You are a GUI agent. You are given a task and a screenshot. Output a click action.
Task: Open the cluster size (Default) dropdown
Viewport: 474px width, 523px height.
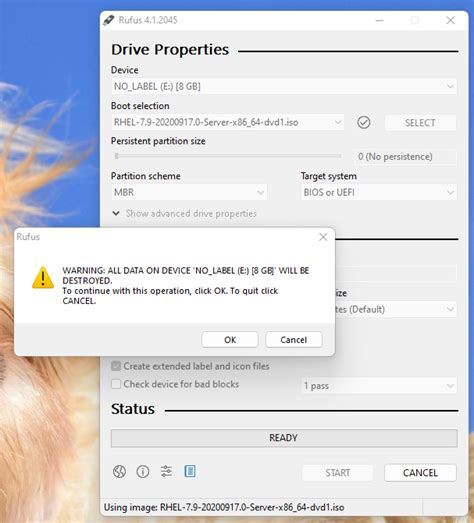tap(395, 309)
